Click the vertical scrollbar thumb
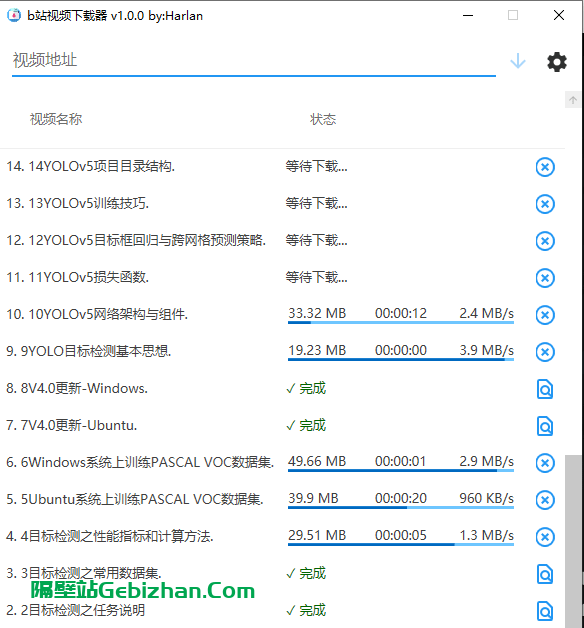 click(x=573, y=541)
